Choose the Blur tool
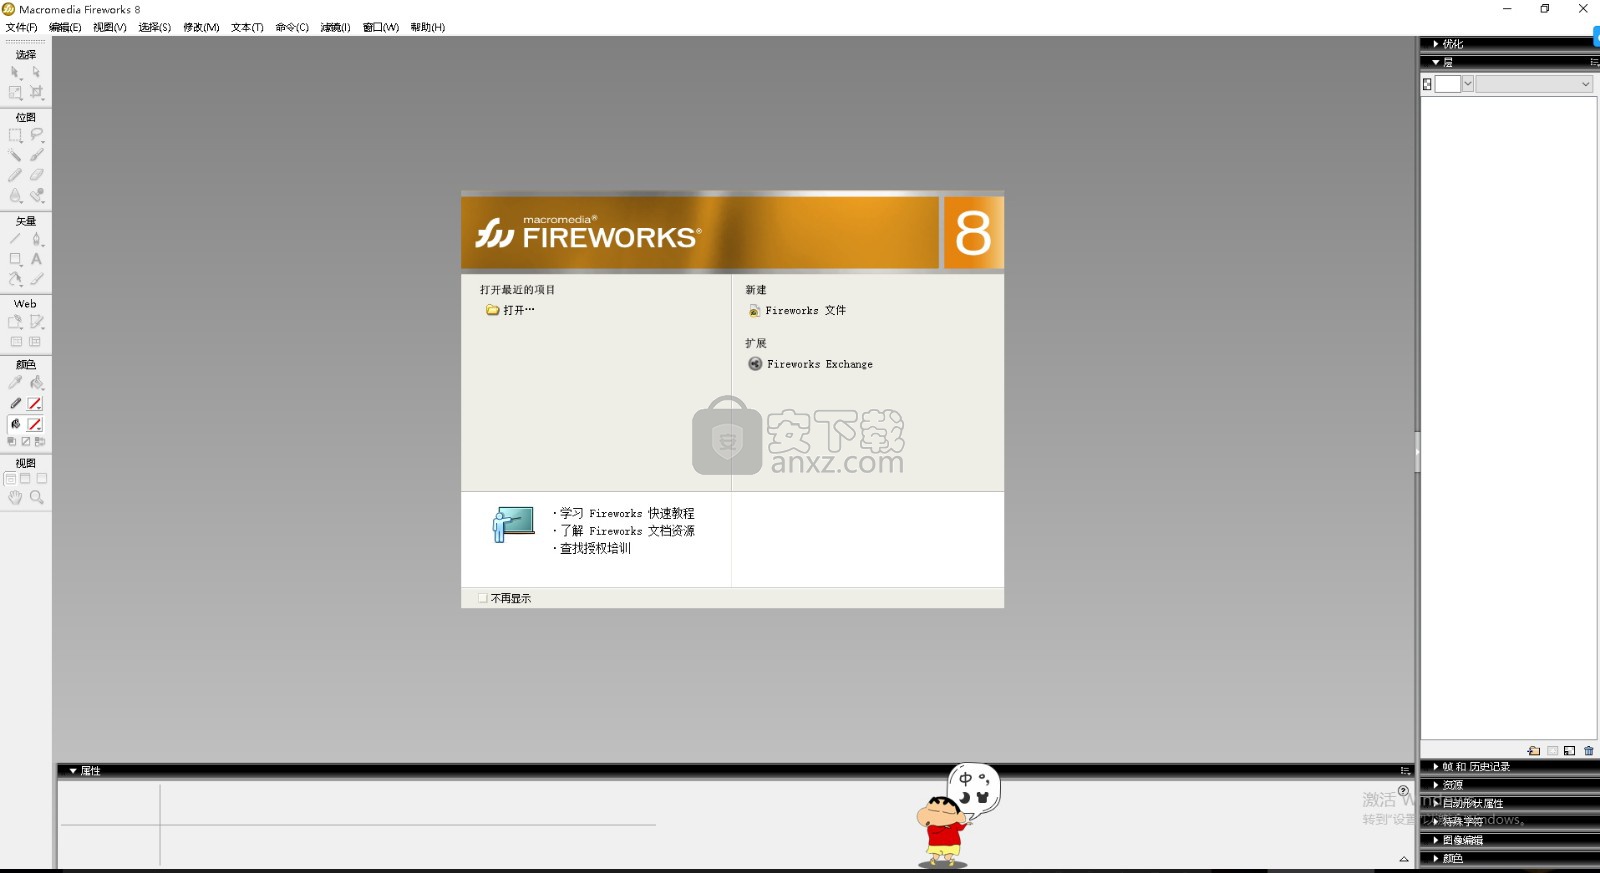Screen dimensions: 1600x873 [x=15, y=196]
